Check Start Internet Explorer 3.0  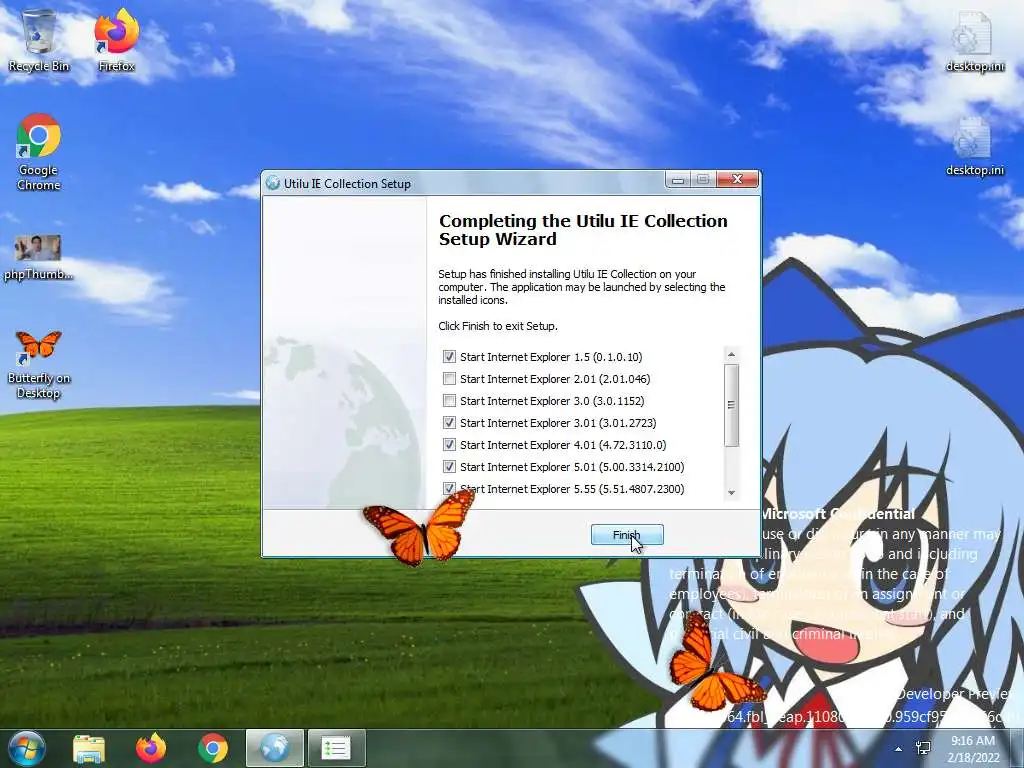pos(449,401)
